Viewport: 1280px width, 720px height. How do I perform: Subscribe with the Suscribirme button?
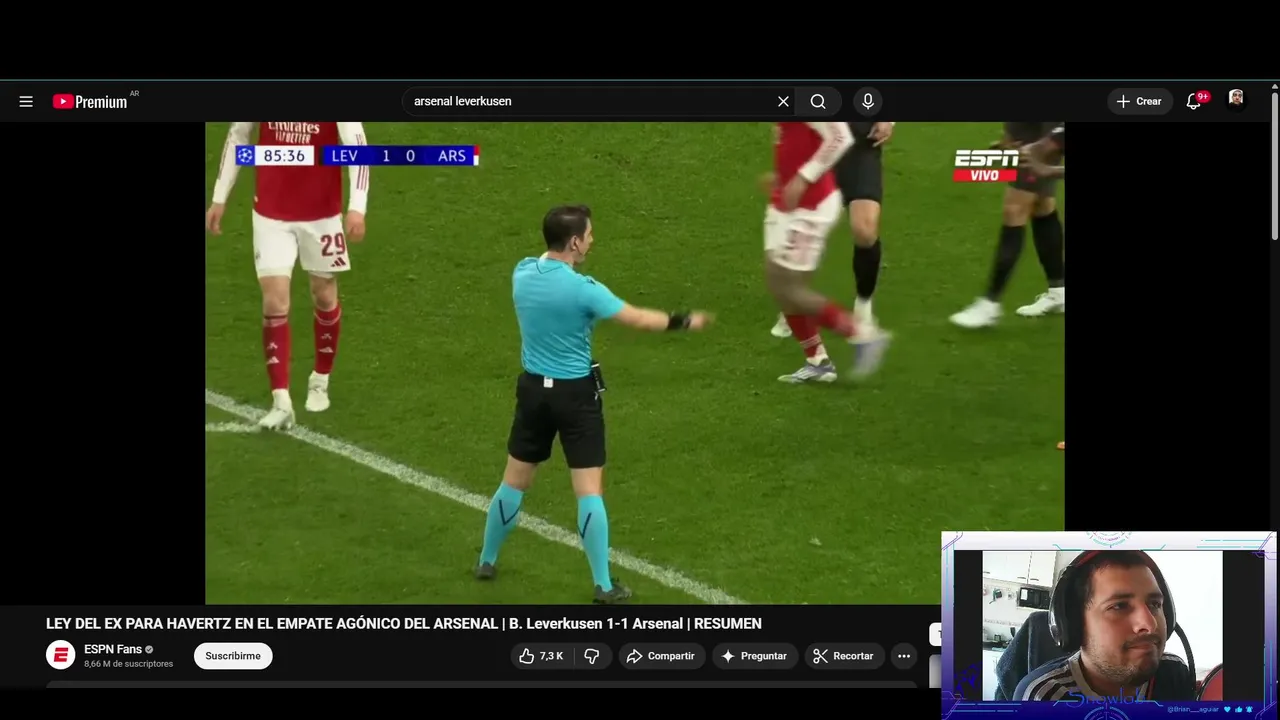tap(233, 656)
